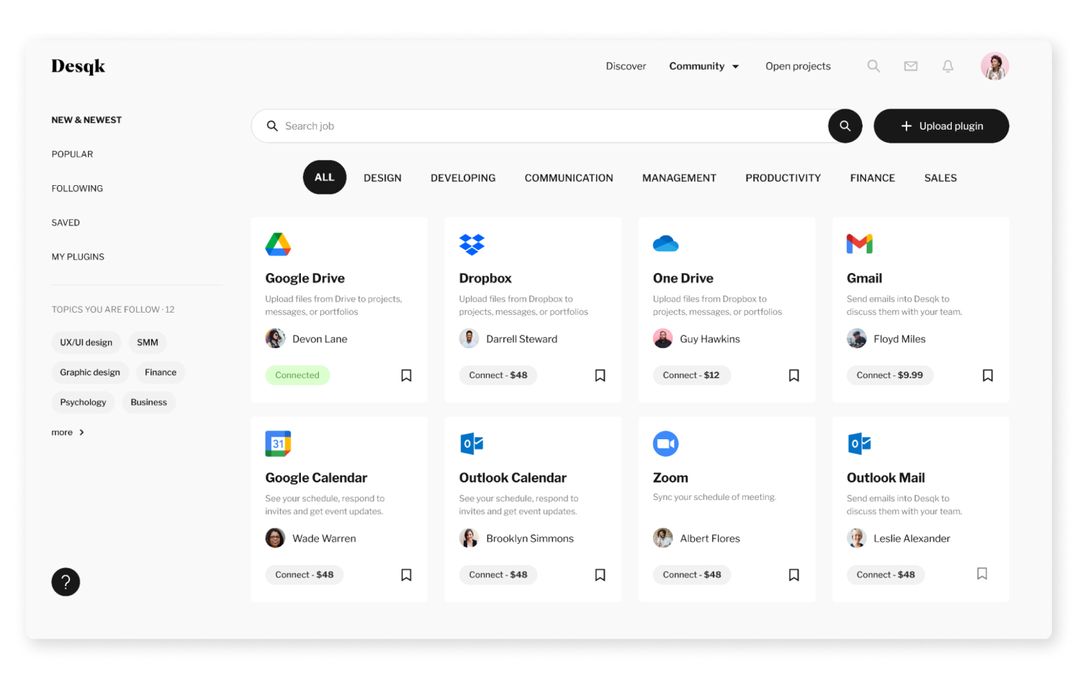Click the Gmail envelope icon
The width and height of the screenshot is (1080, 677).
point(859,243)
